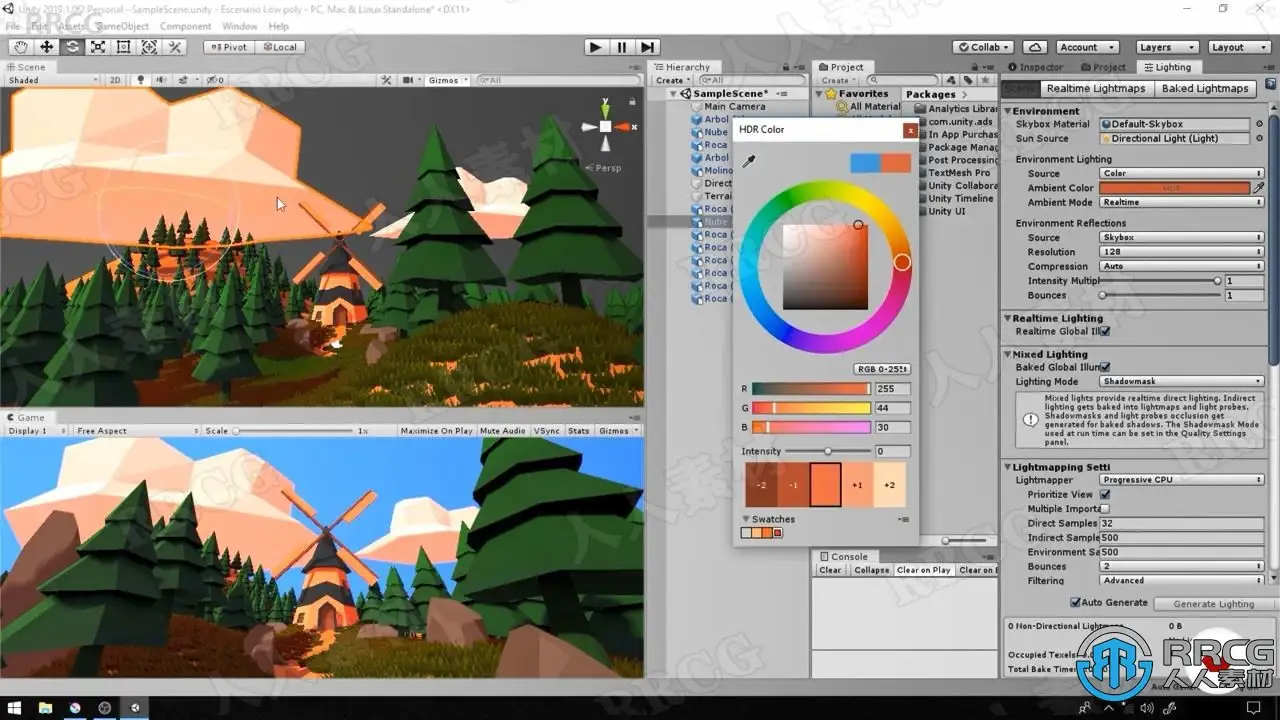Open the cloud Services button
This screenshot has width=1280, height=720.
click(x=1035, y=47)
